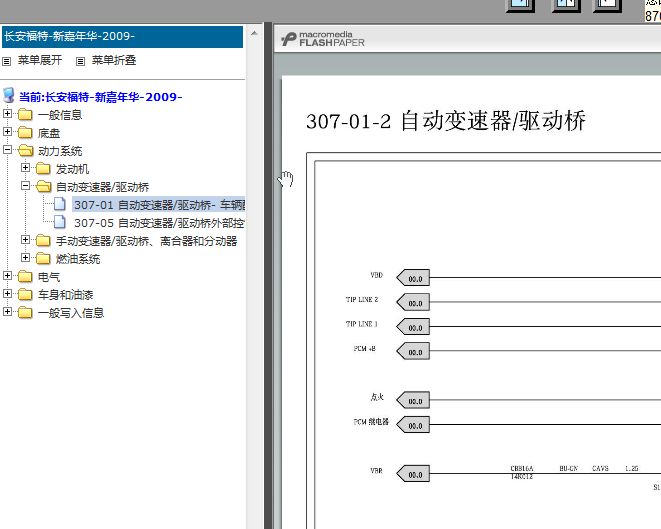This screenshot has height=529, width=661.
Task: Click the icon beside 菜单折叠
Action: [x=80, y=62]
